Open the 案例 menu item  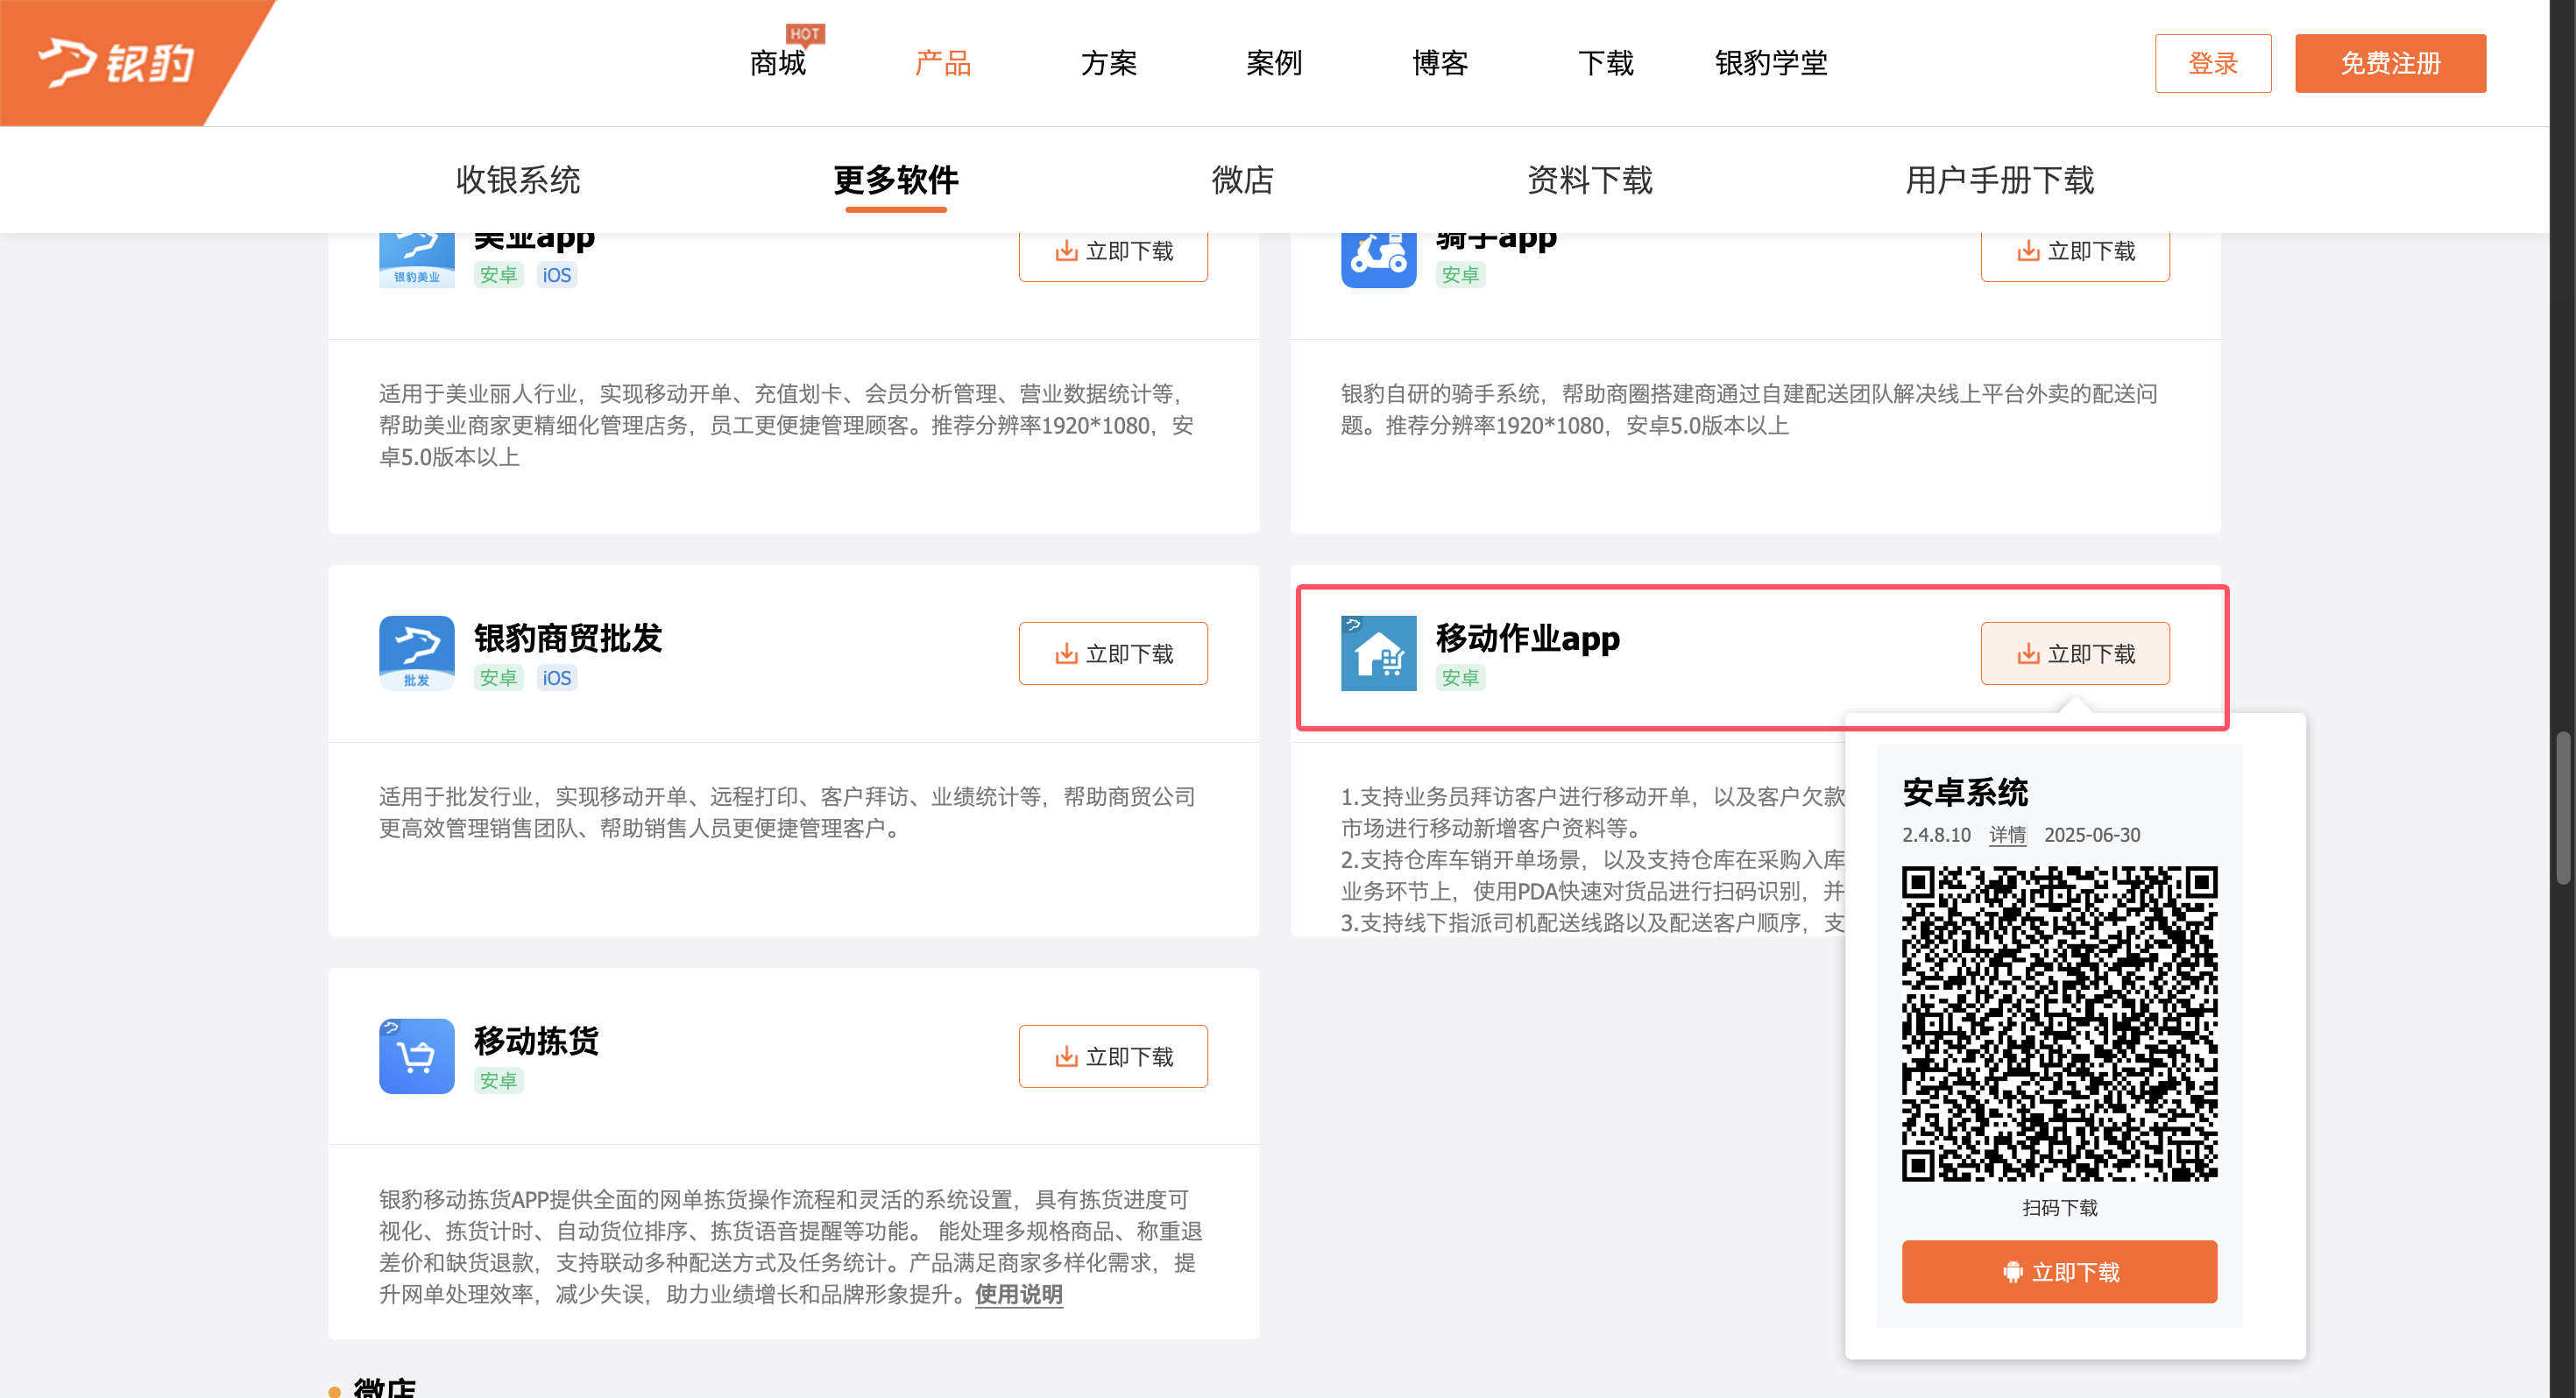(x=1274, y=63)
